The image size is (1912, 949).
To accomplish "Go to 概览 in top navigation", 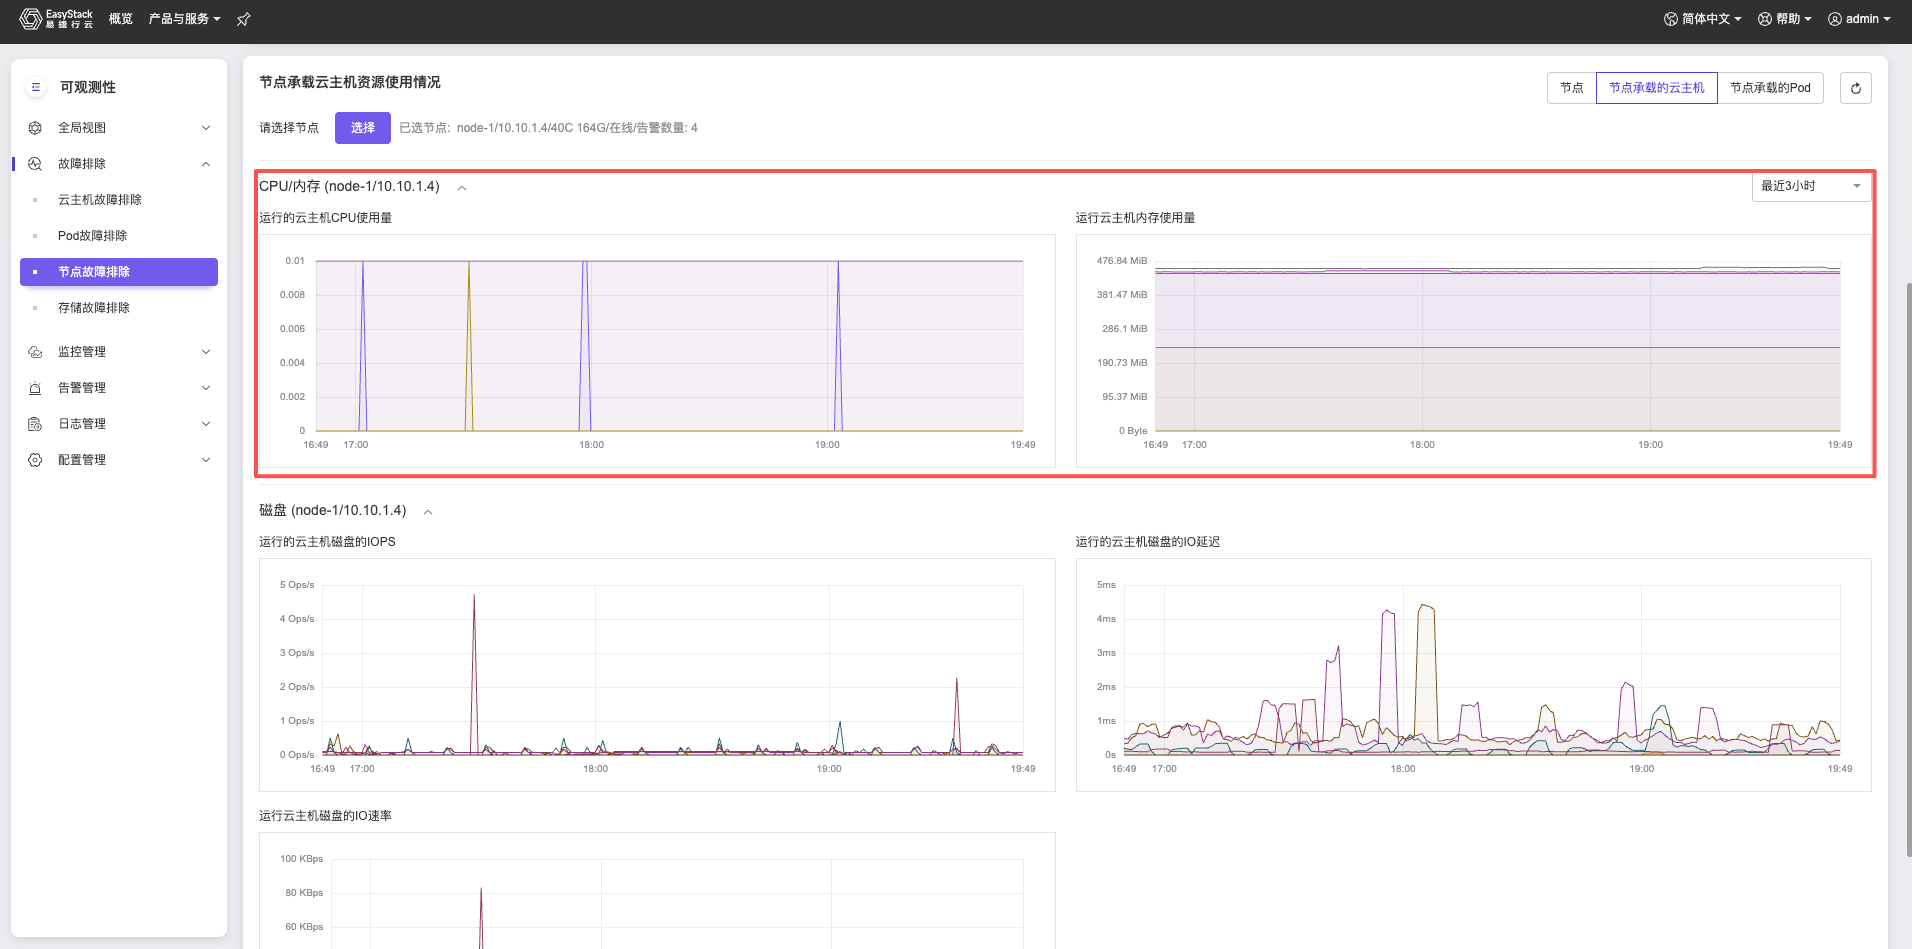I will click(x=121, y=19).
